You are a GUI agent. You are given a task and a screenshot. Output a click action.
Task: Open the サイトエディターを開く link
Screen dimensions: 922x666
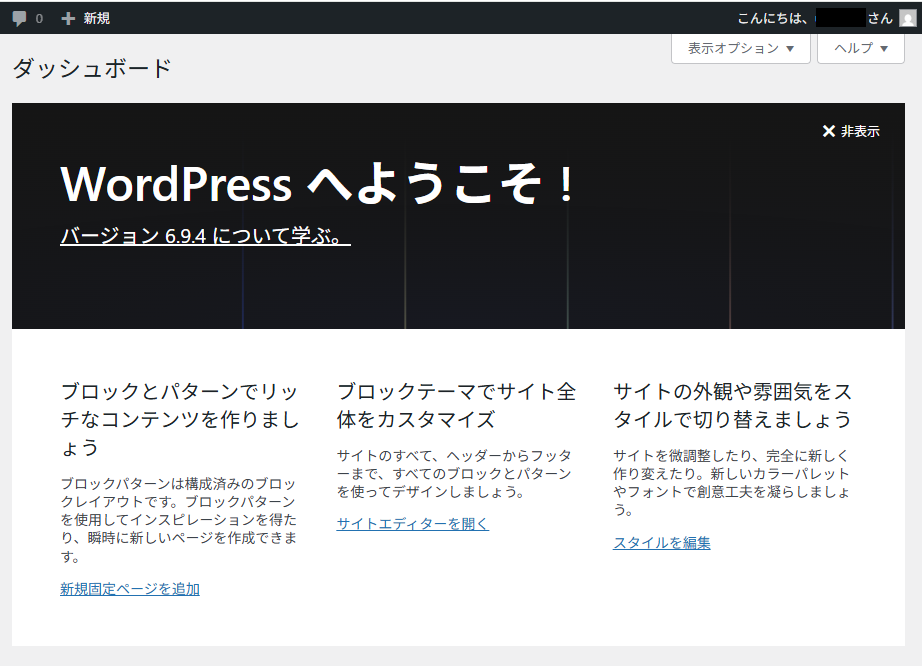pyautogui.click(x=412, y=524)
